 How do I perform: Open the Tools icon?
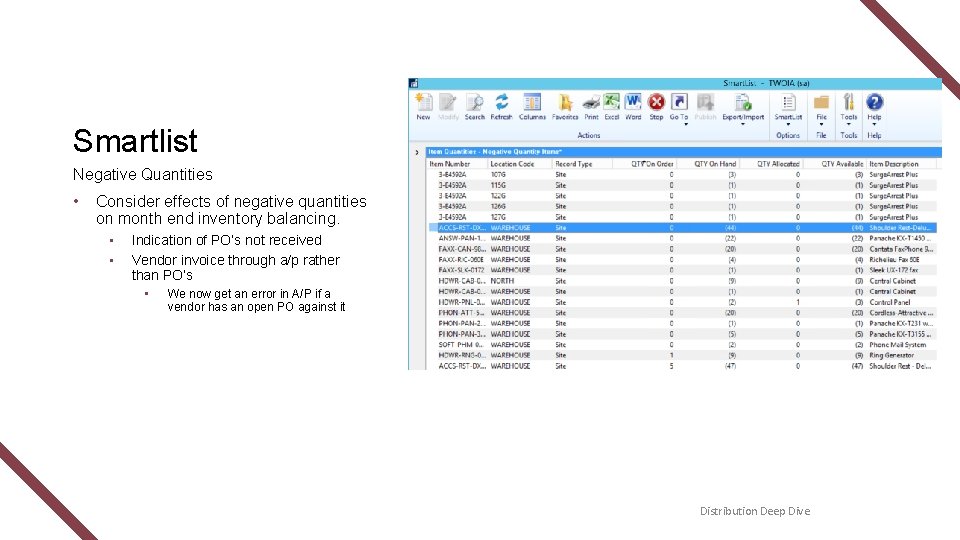coord(849,102)
